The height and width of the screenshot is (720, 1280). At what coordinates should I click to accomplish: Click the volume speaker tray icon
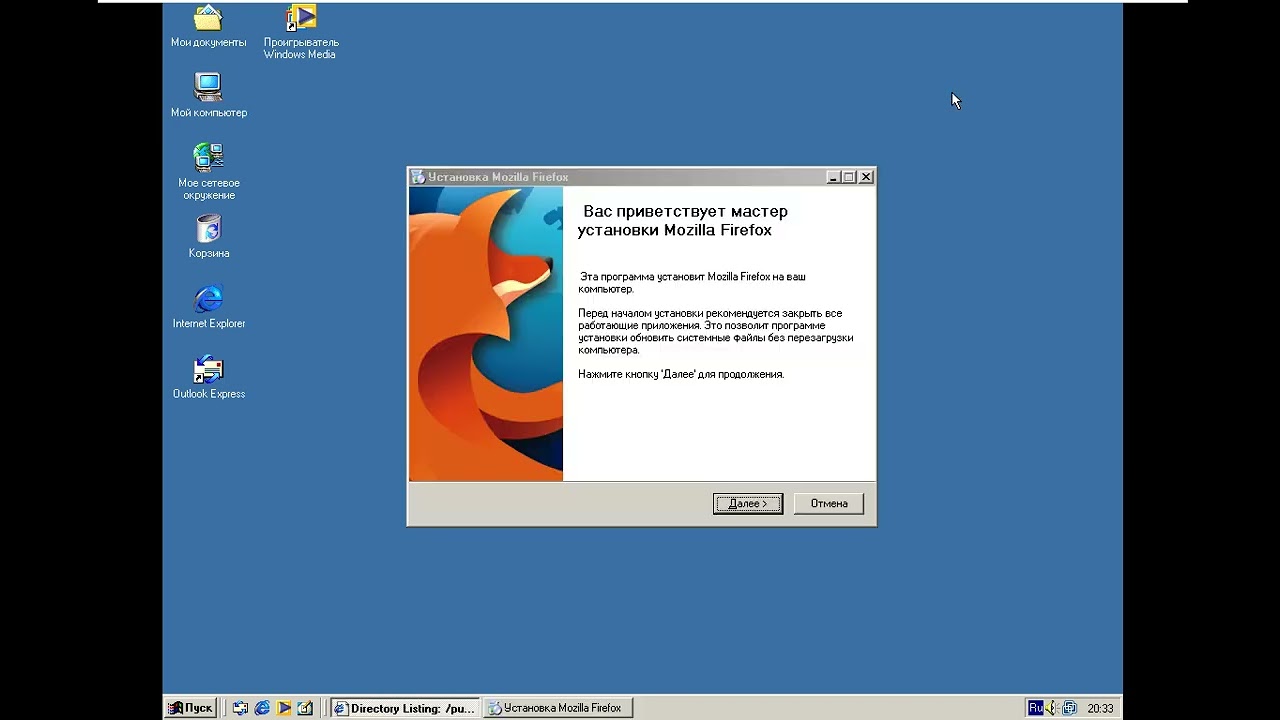[x=1052, y=708]
